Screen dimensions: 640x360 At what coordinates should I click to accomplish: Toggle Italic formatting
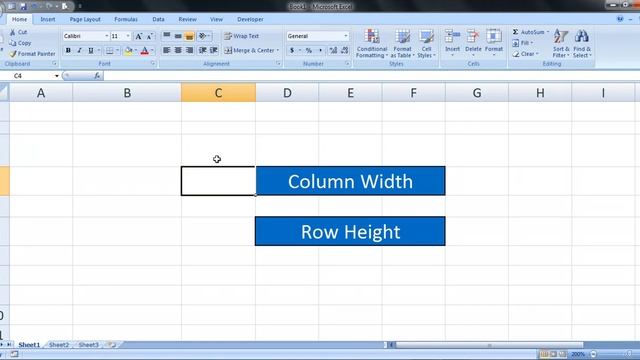79,50
